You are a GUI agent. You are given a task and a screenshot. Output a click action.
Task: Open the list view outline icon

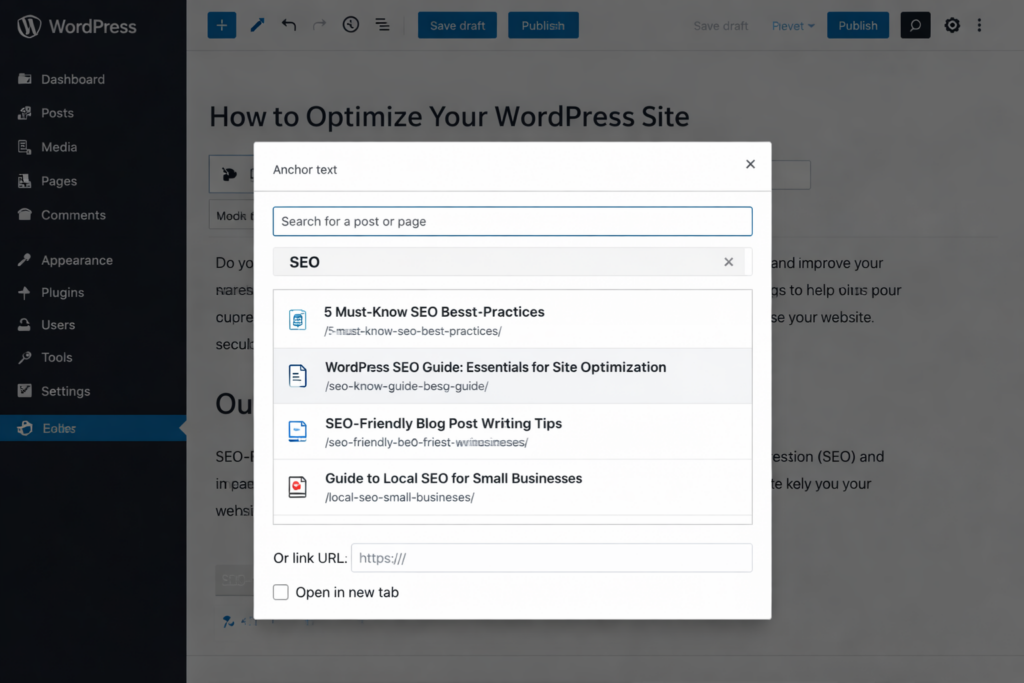click(x=382, y=25)
